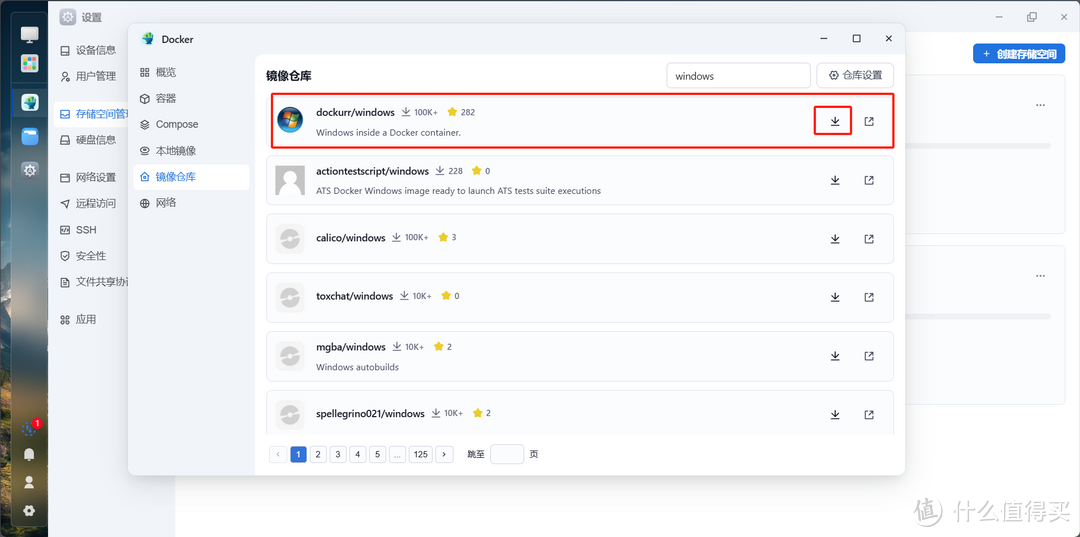This screenshot has width=1080, height=537.
Task: Open the colorful app grid dock icon
Action: pos(30,63)
